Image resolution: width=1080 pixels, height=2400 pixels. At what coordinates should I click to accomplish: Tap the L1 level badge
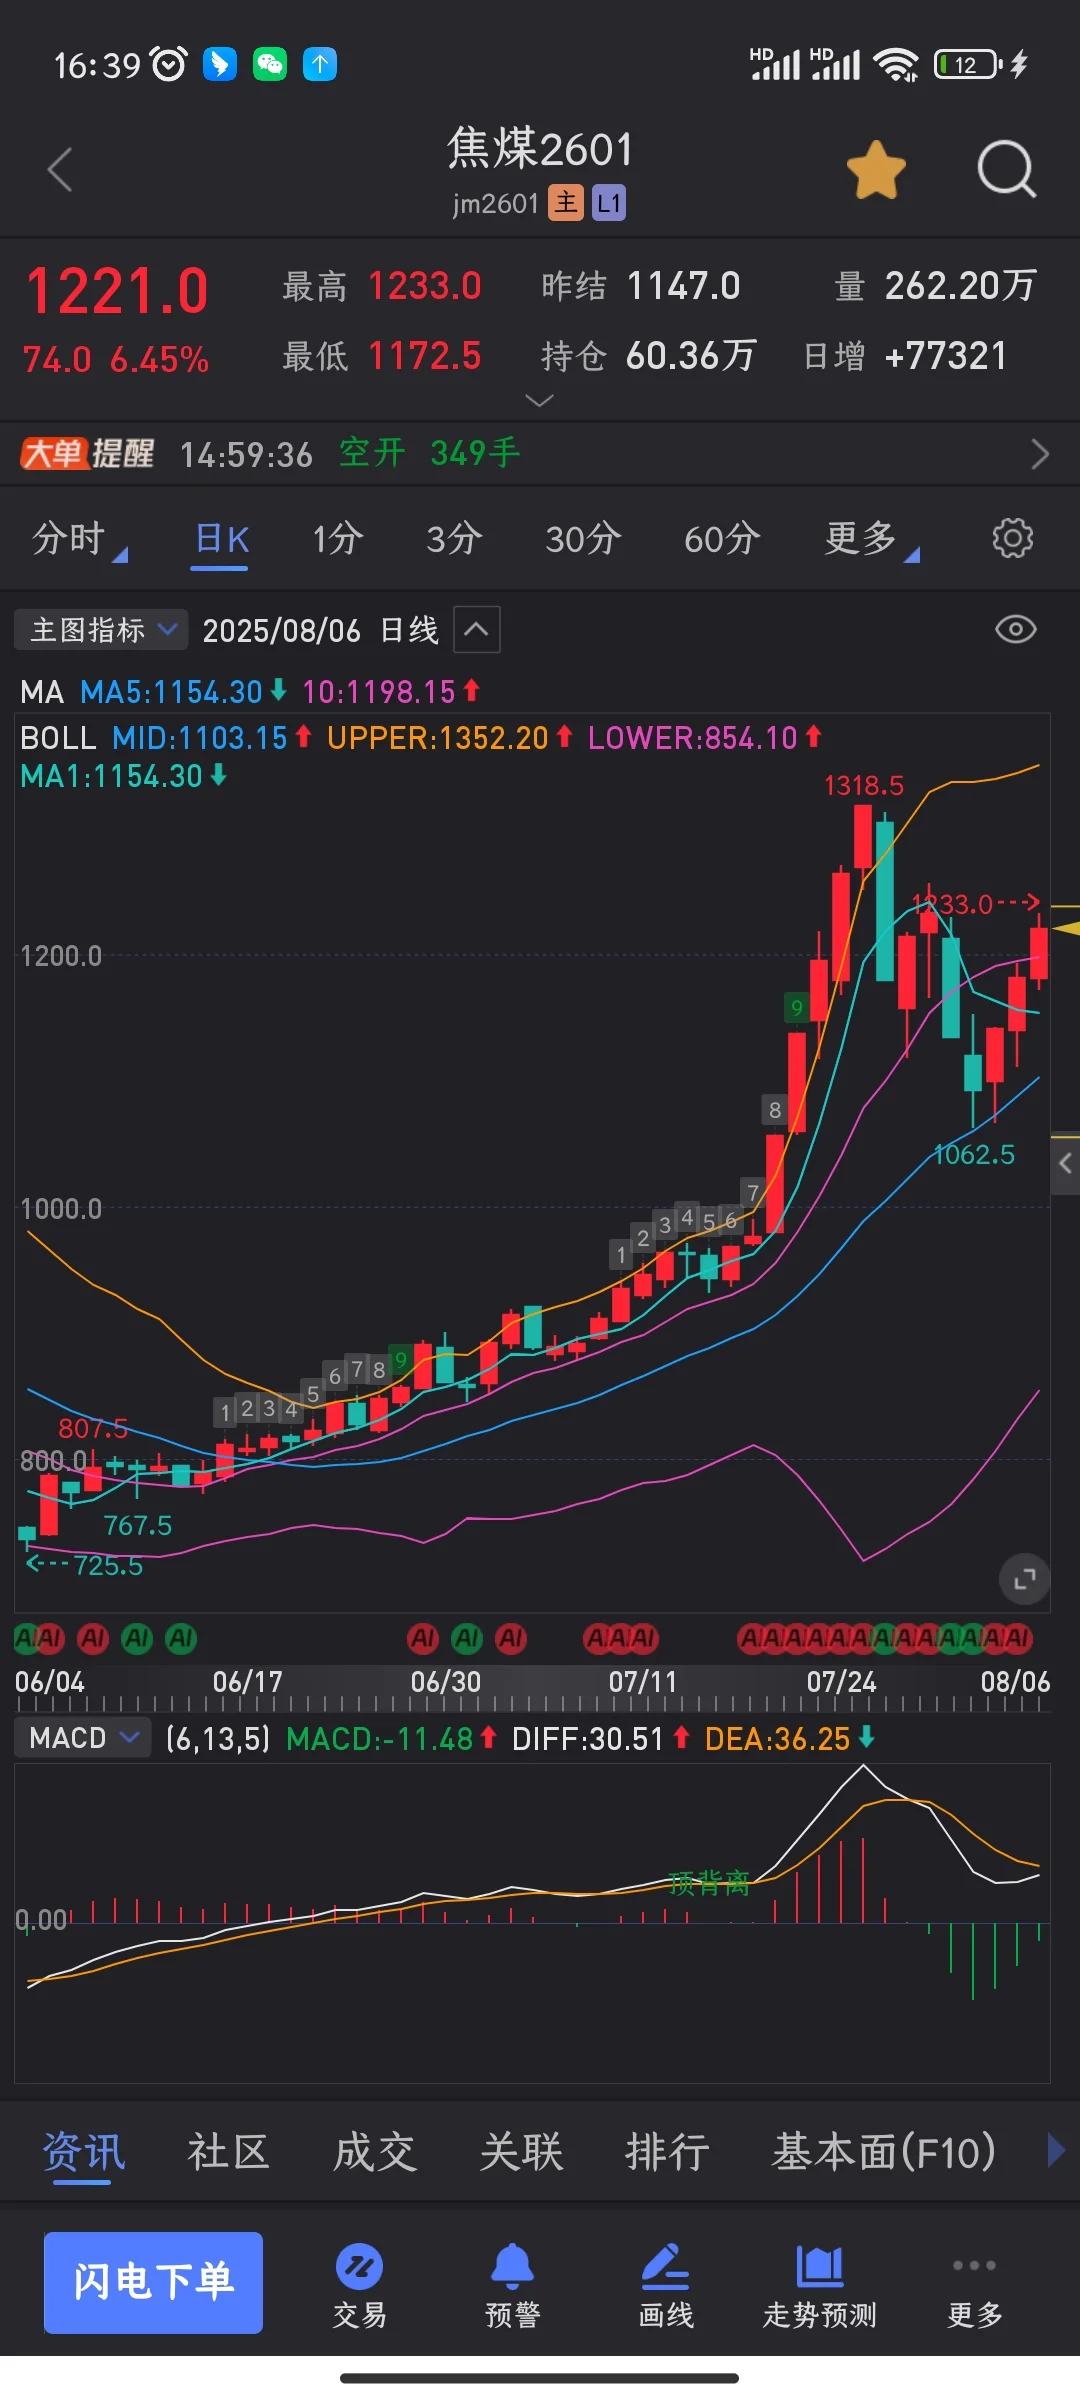pos(609,203)
